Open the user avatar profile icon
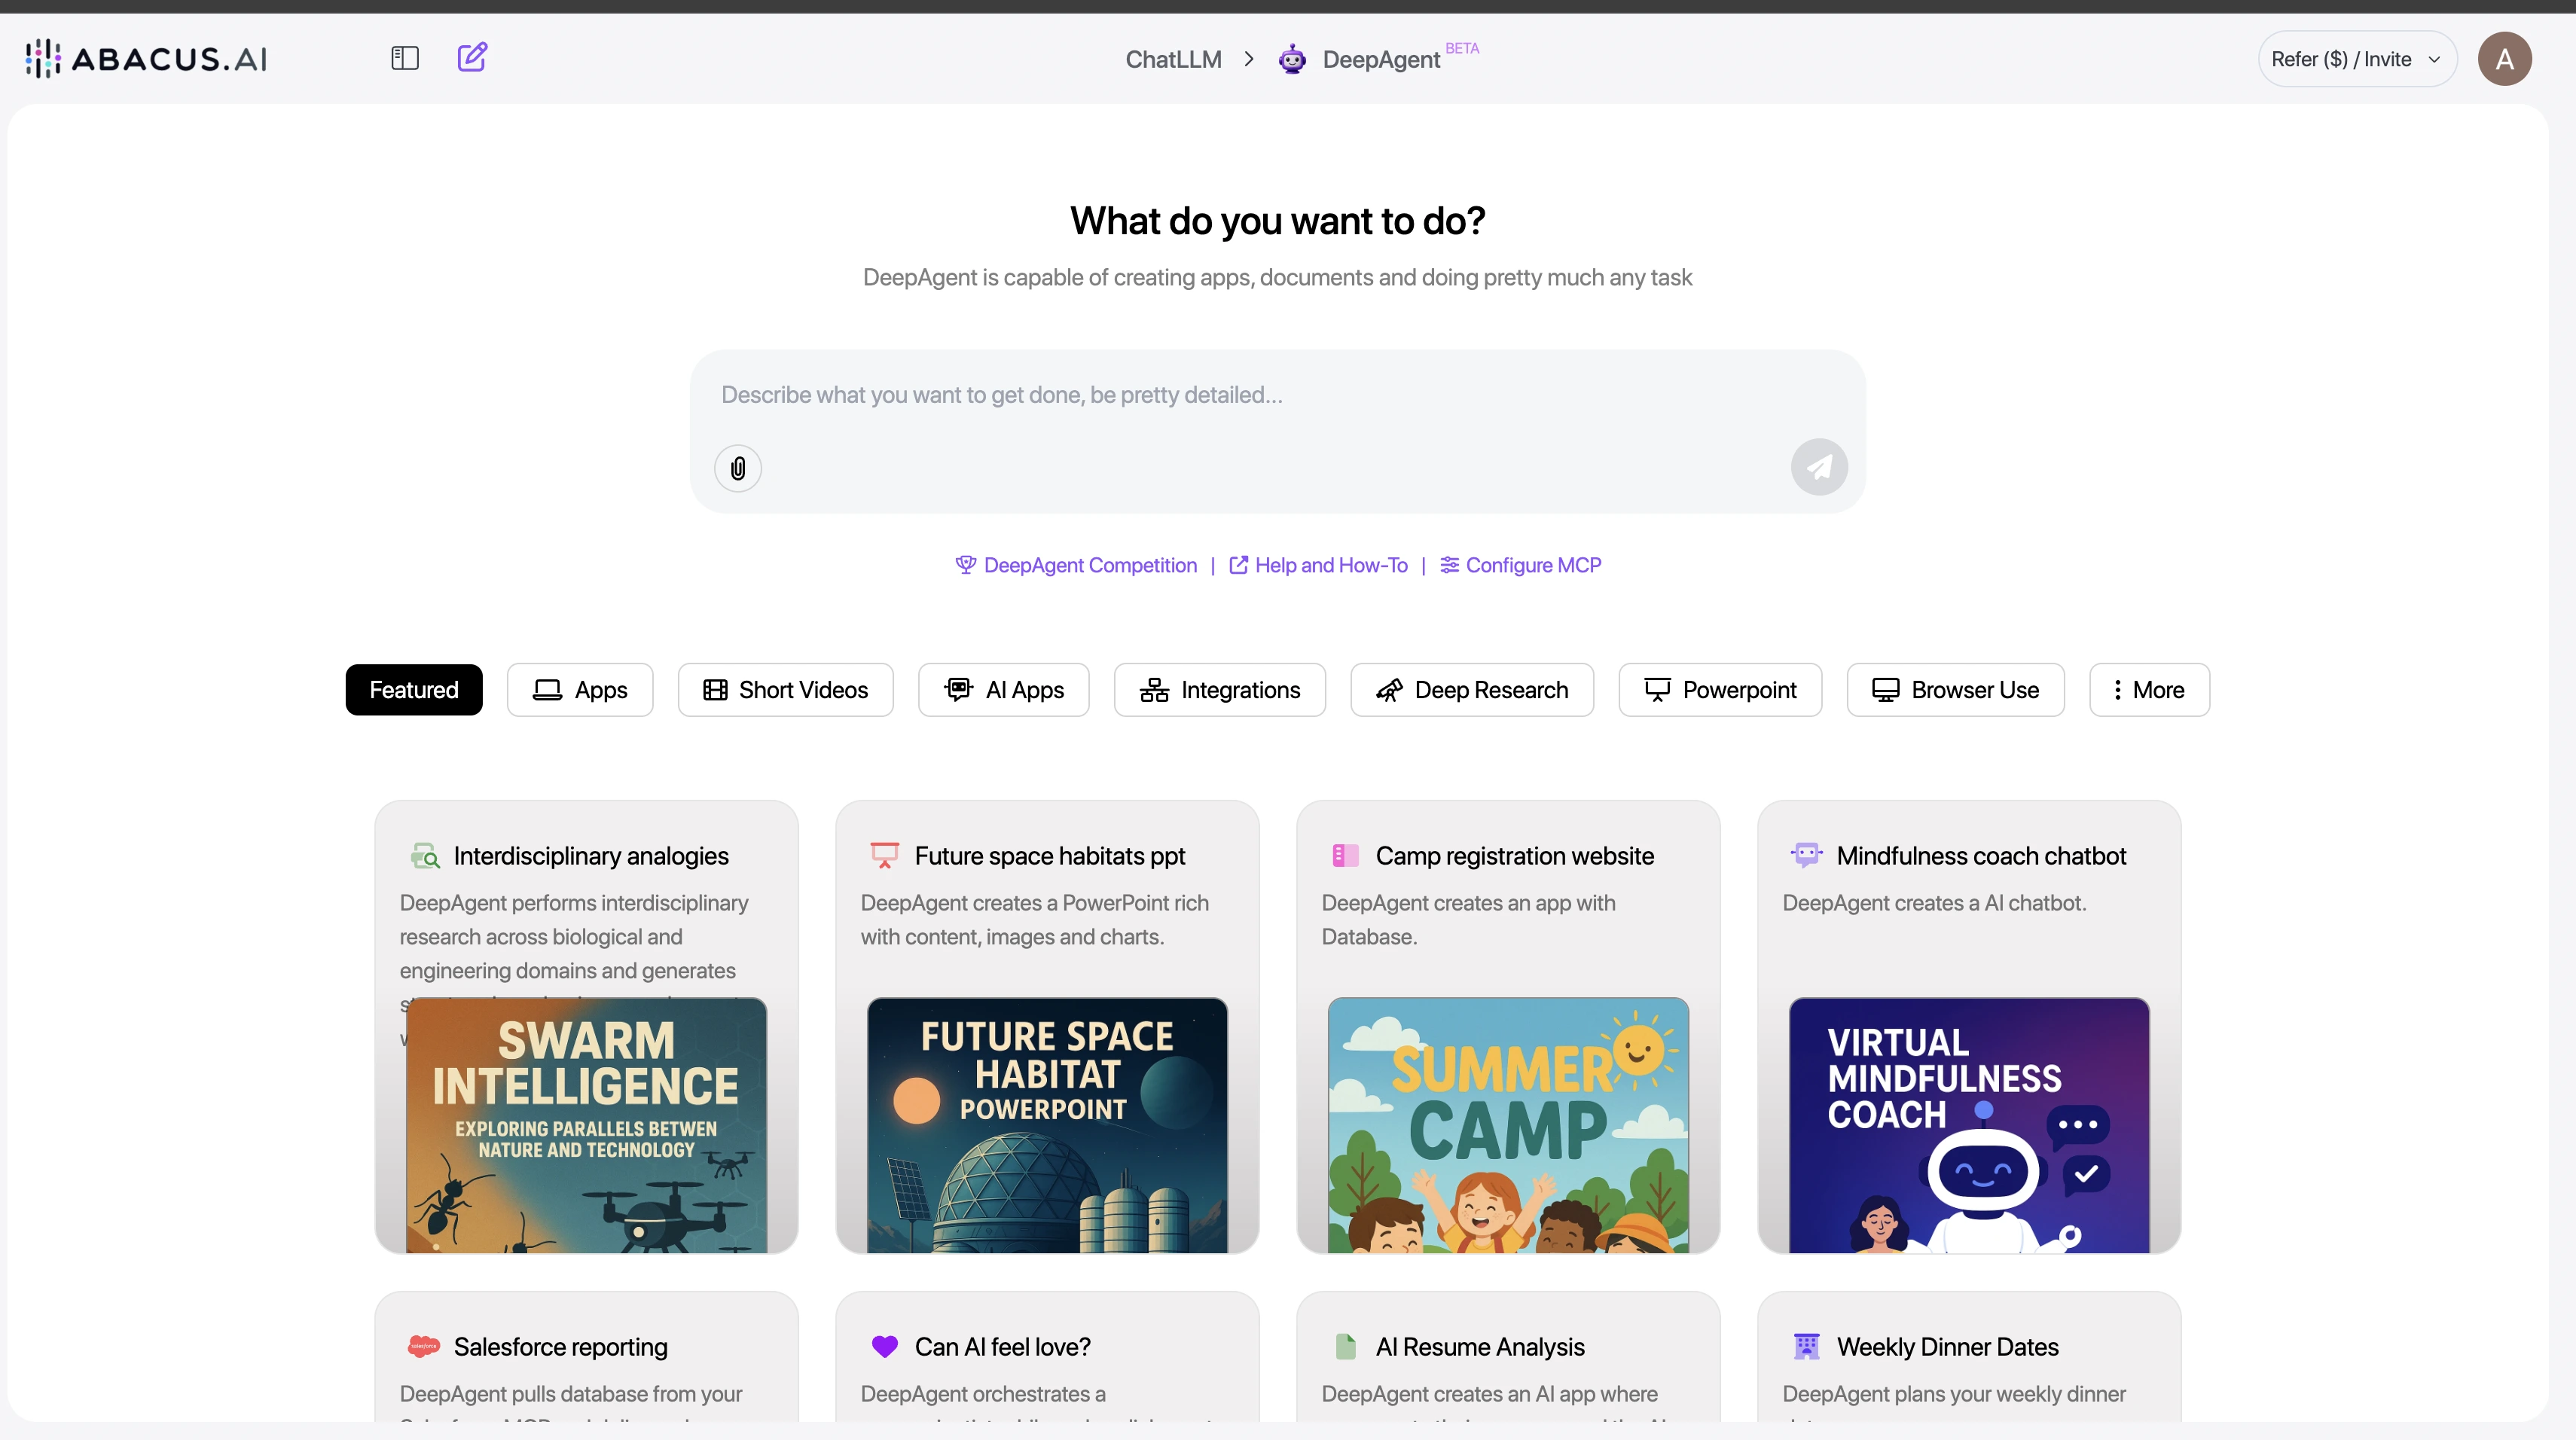 (x=2504, y=59)
